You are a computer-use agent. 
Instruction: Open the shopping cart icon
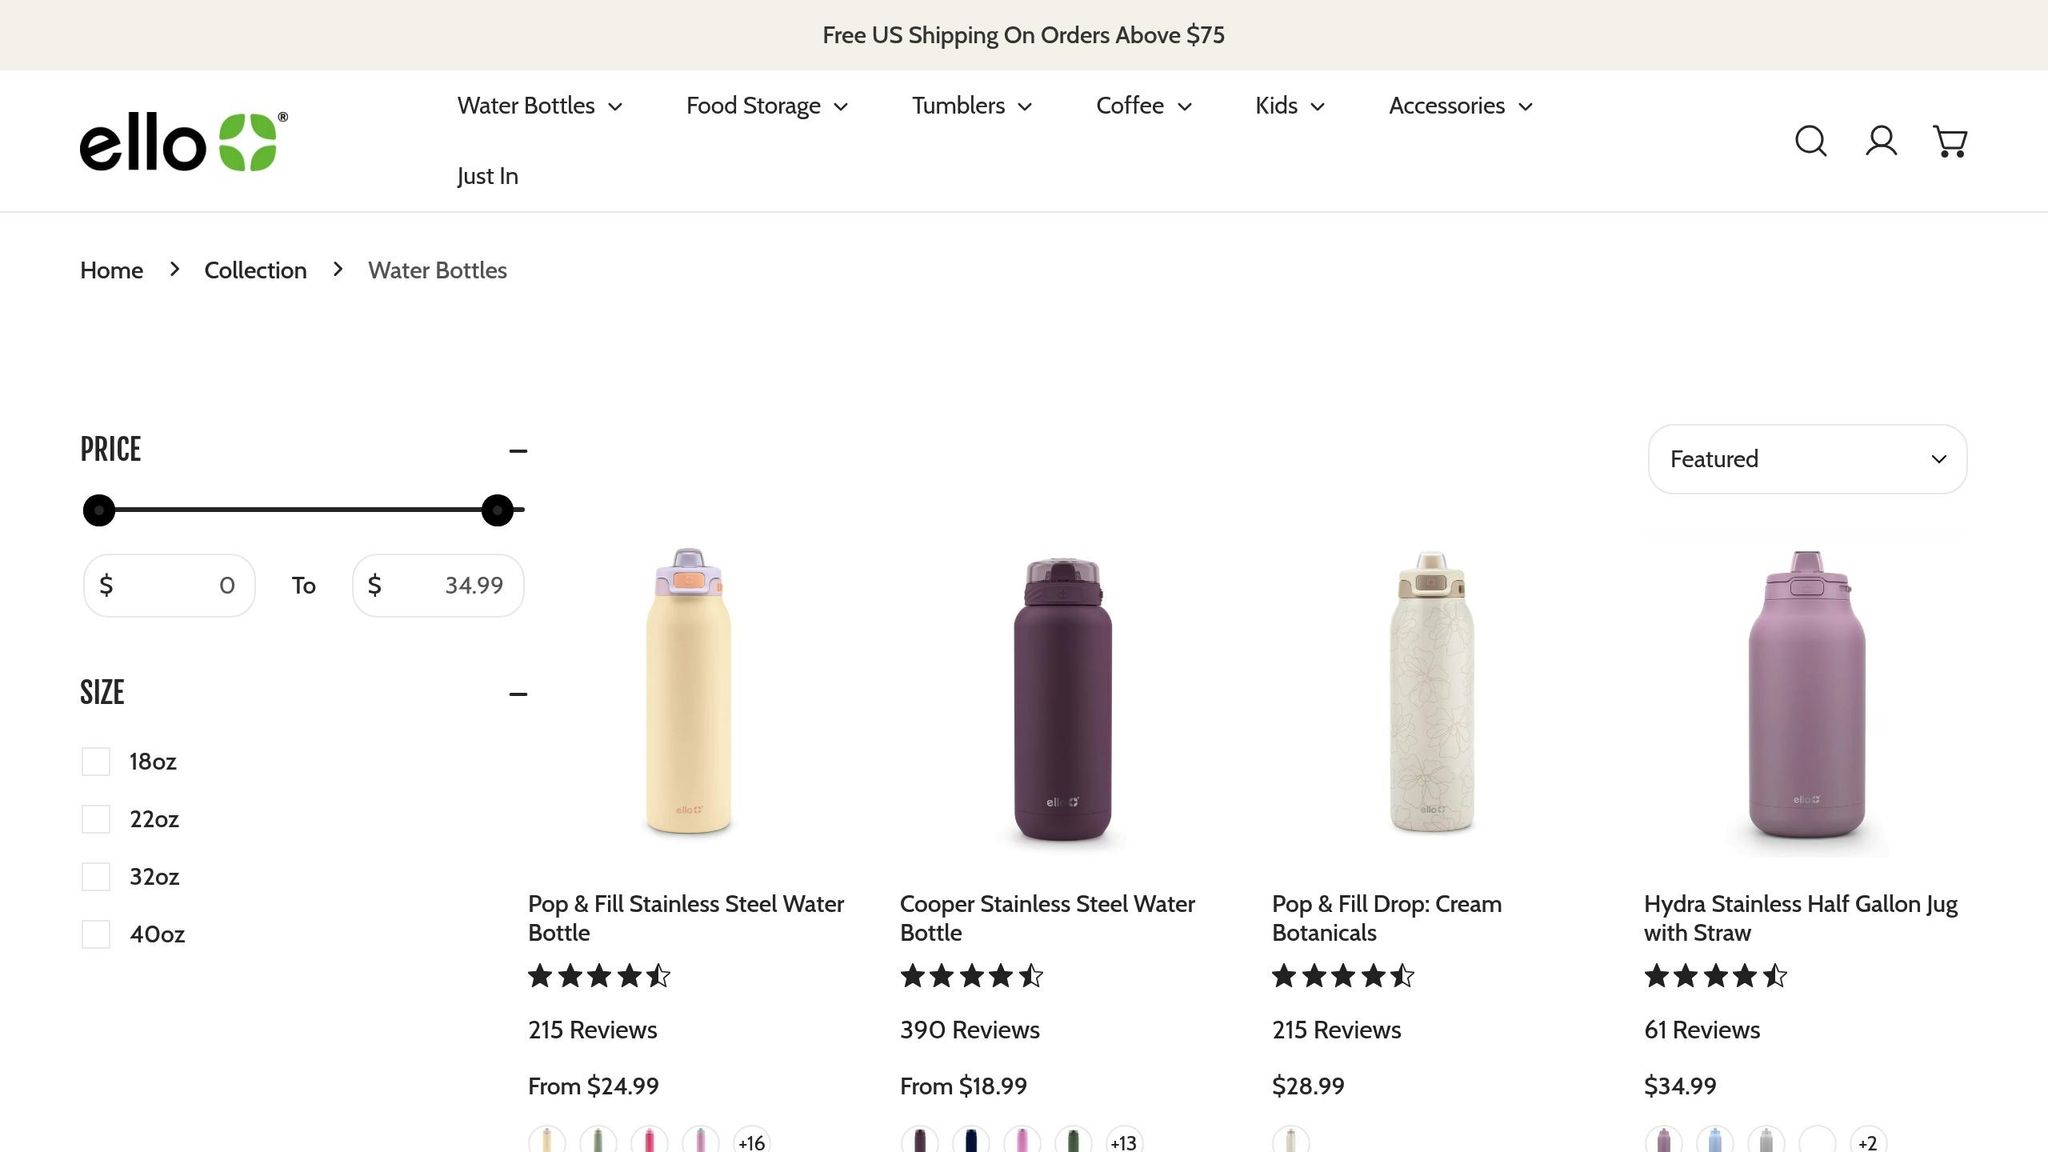click(x=1950, y=141)
